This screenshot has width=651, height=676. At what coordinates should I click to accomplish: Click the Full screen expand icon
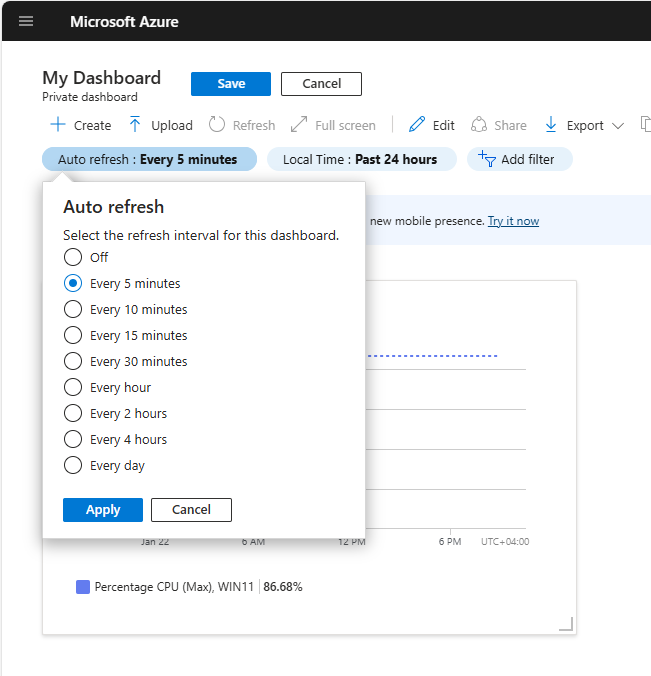click(x=299, y=125)
